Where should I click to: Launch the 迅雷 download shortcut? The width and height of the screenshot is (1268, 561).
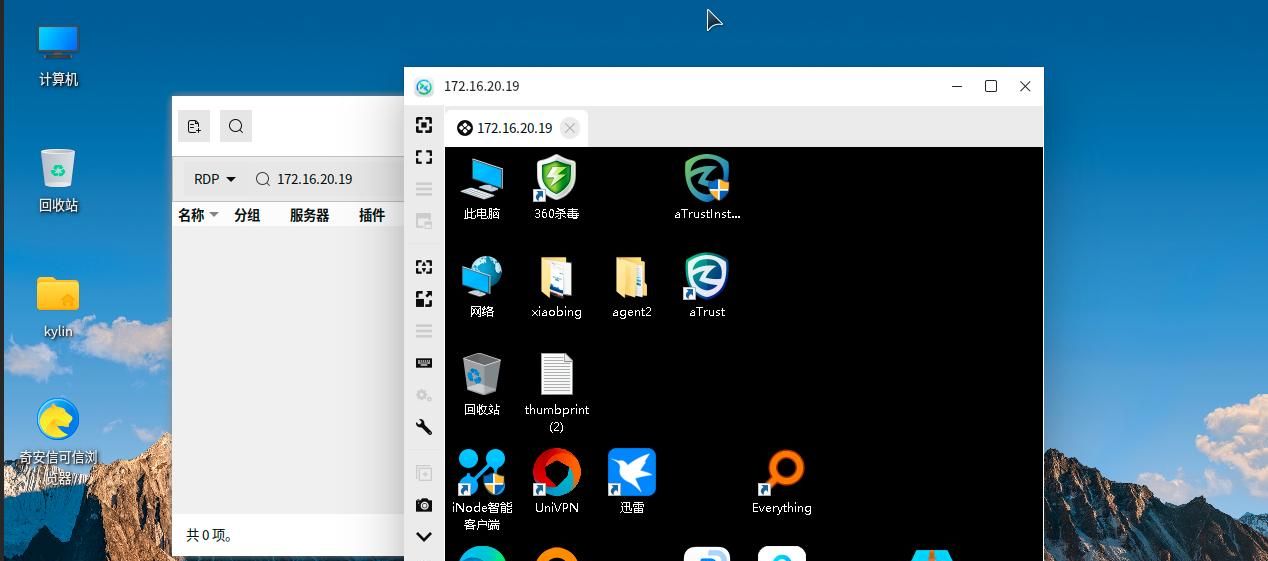(632, 482)
